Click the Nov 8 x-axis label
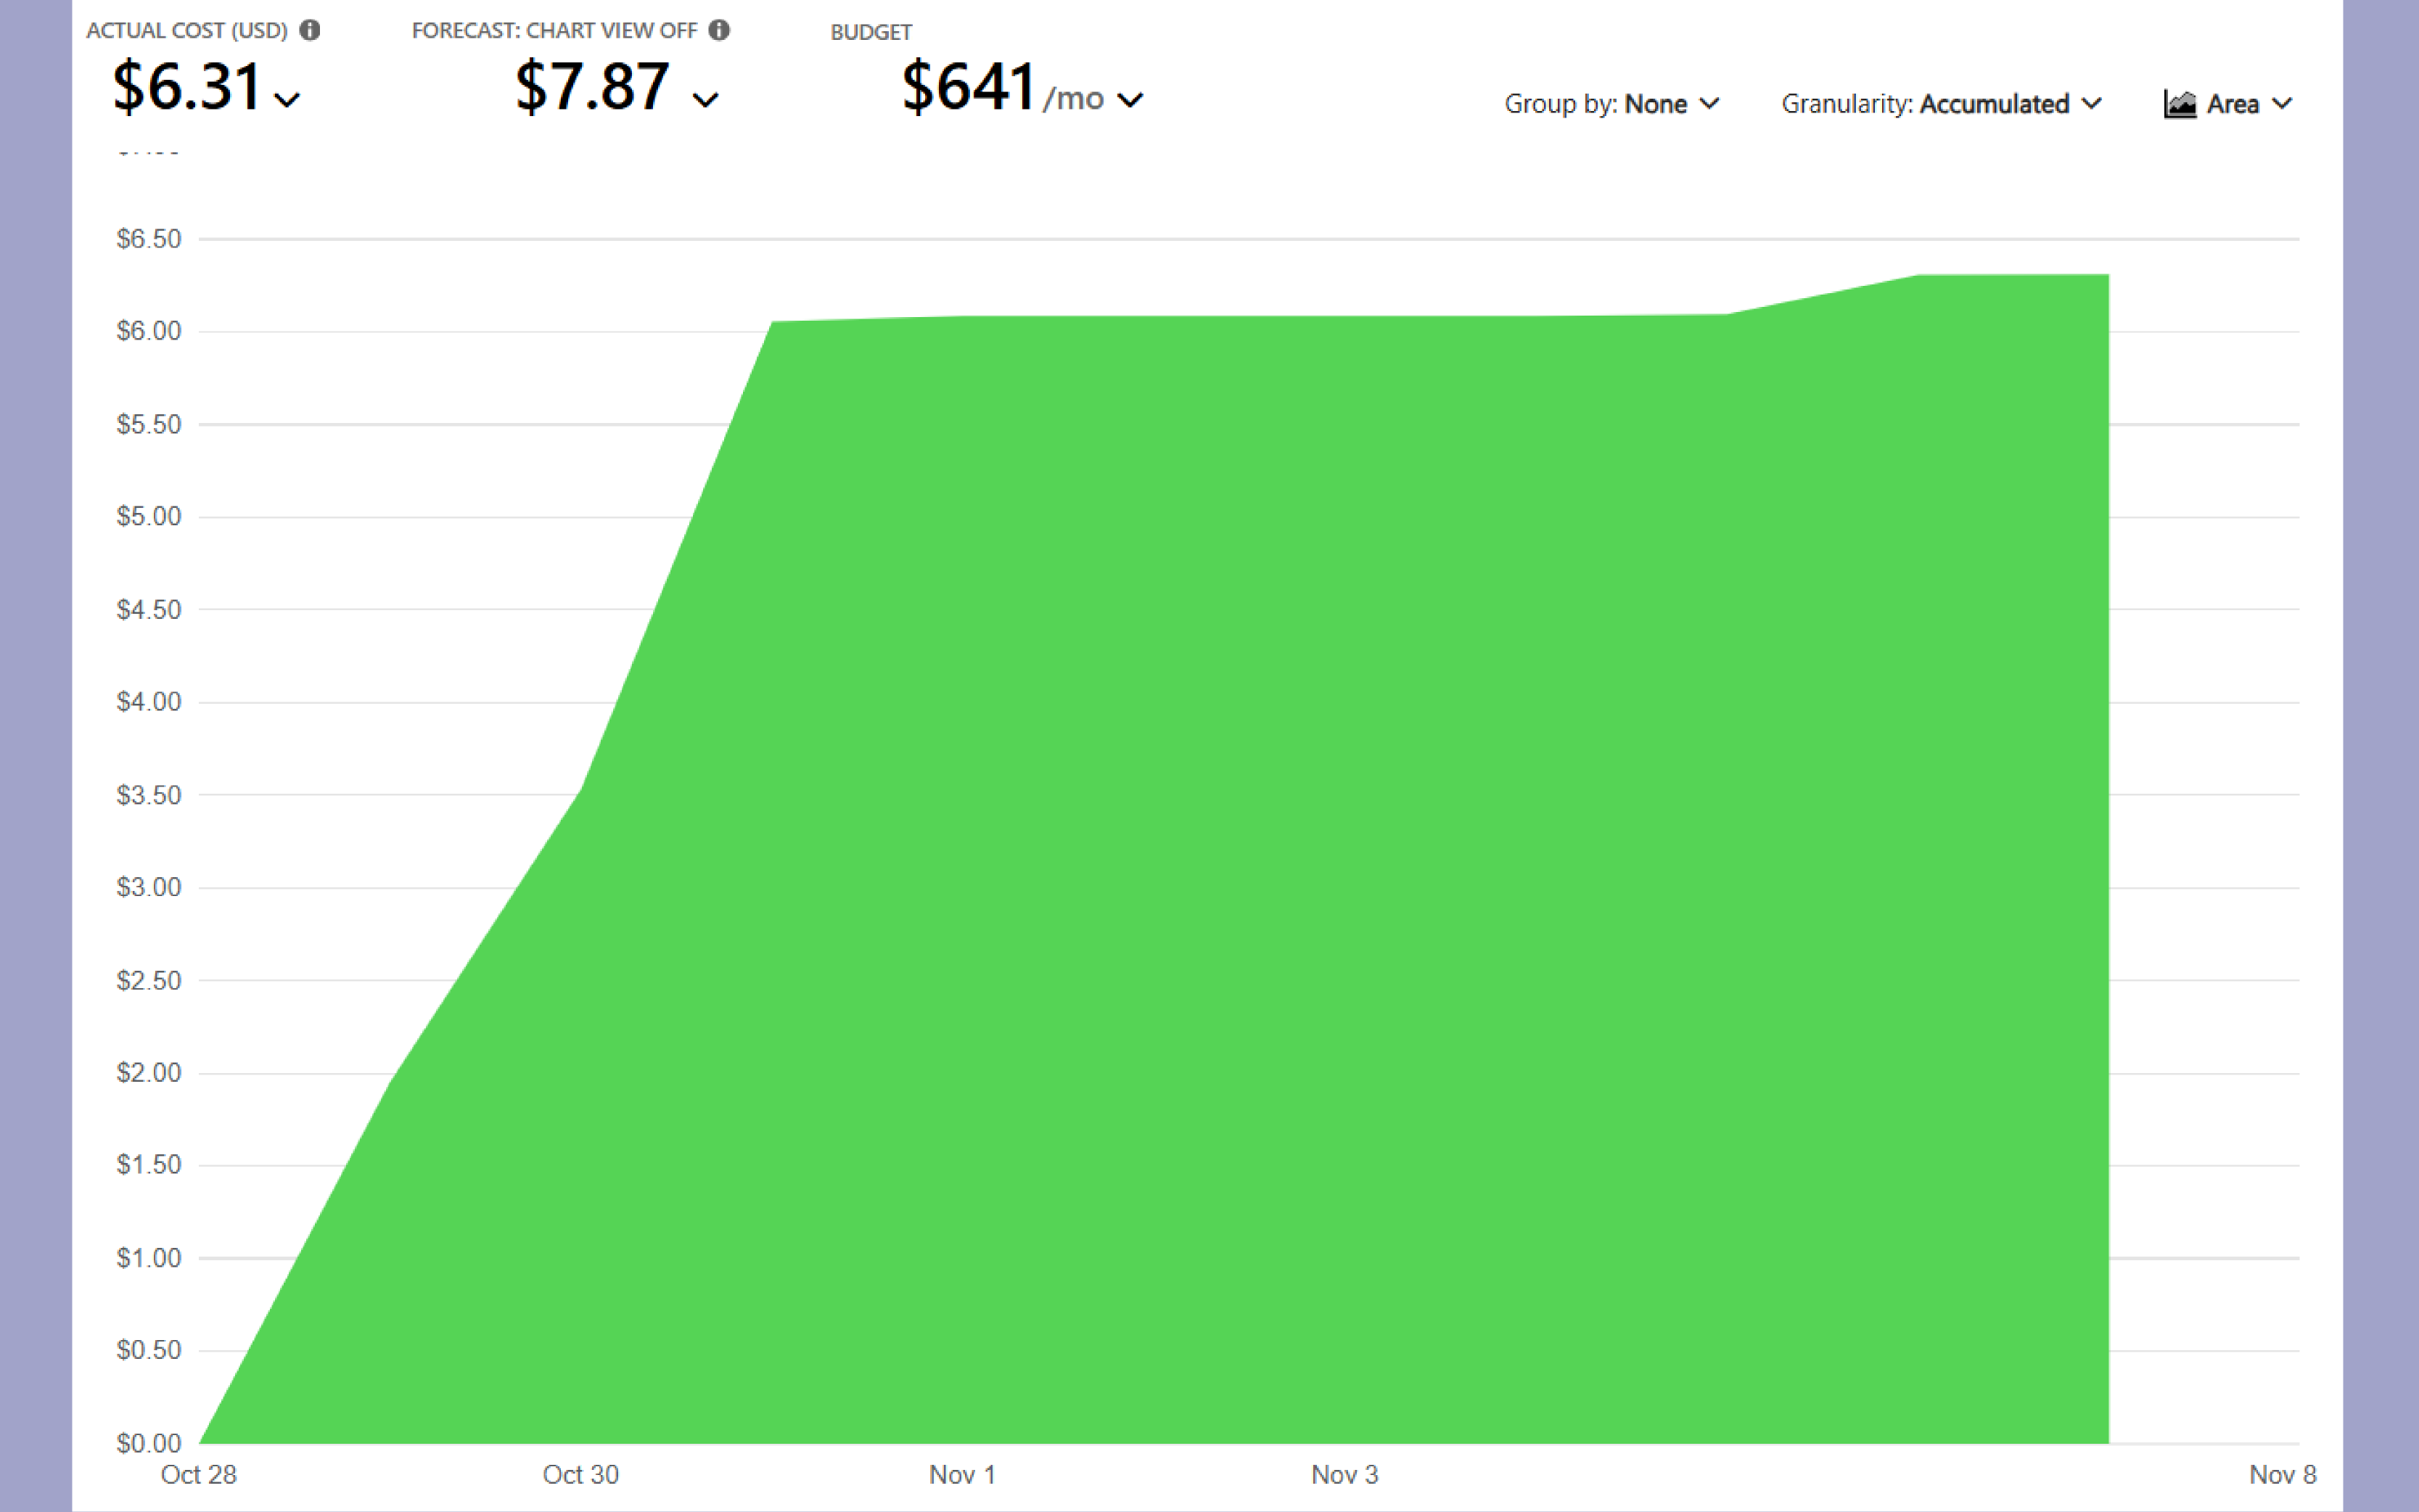2419x1512 pixels. [x=2282, y=1474]
